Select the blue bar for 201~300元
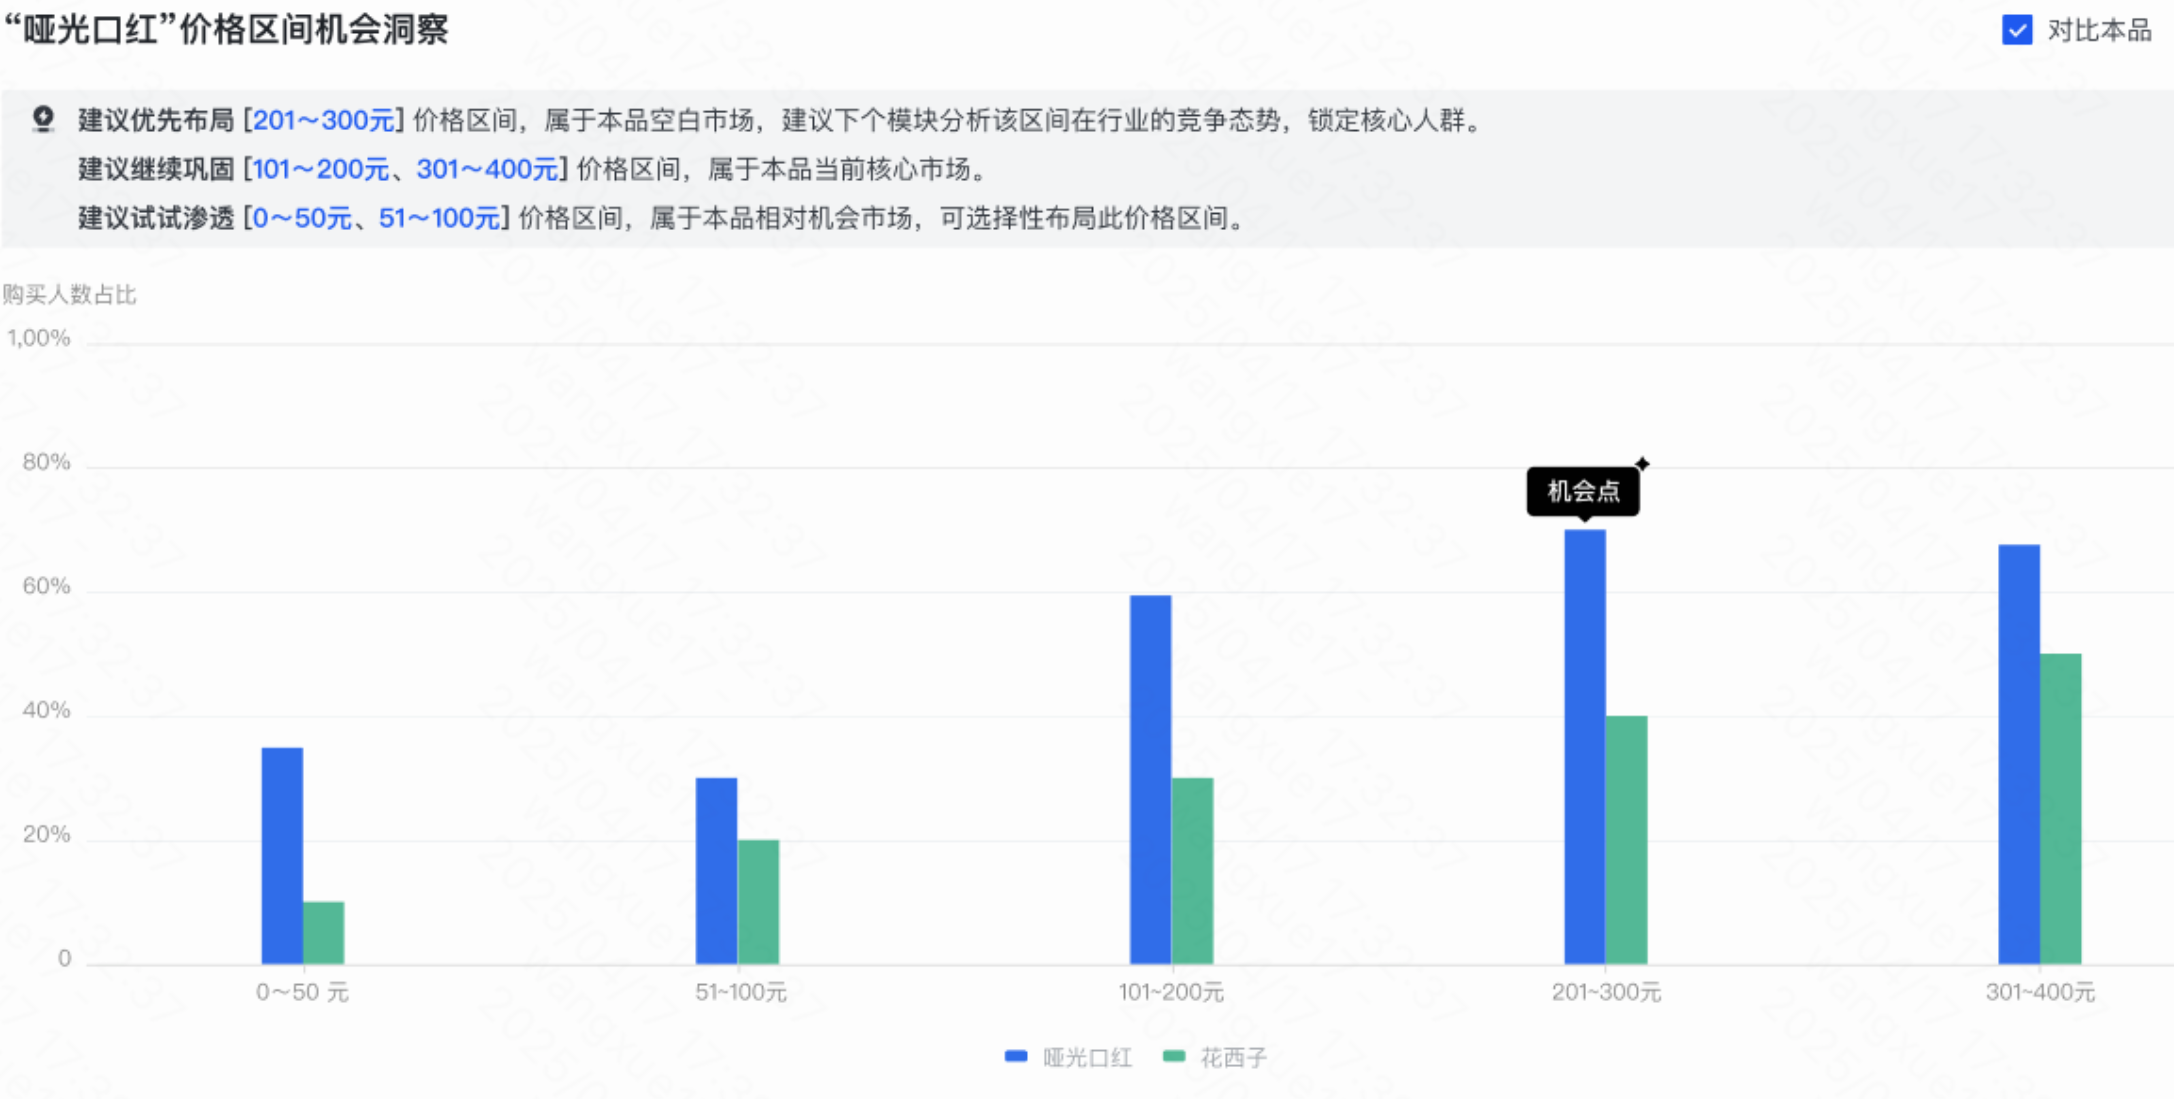This screenshot has height=1099, width=2174. pos(1585,747)
